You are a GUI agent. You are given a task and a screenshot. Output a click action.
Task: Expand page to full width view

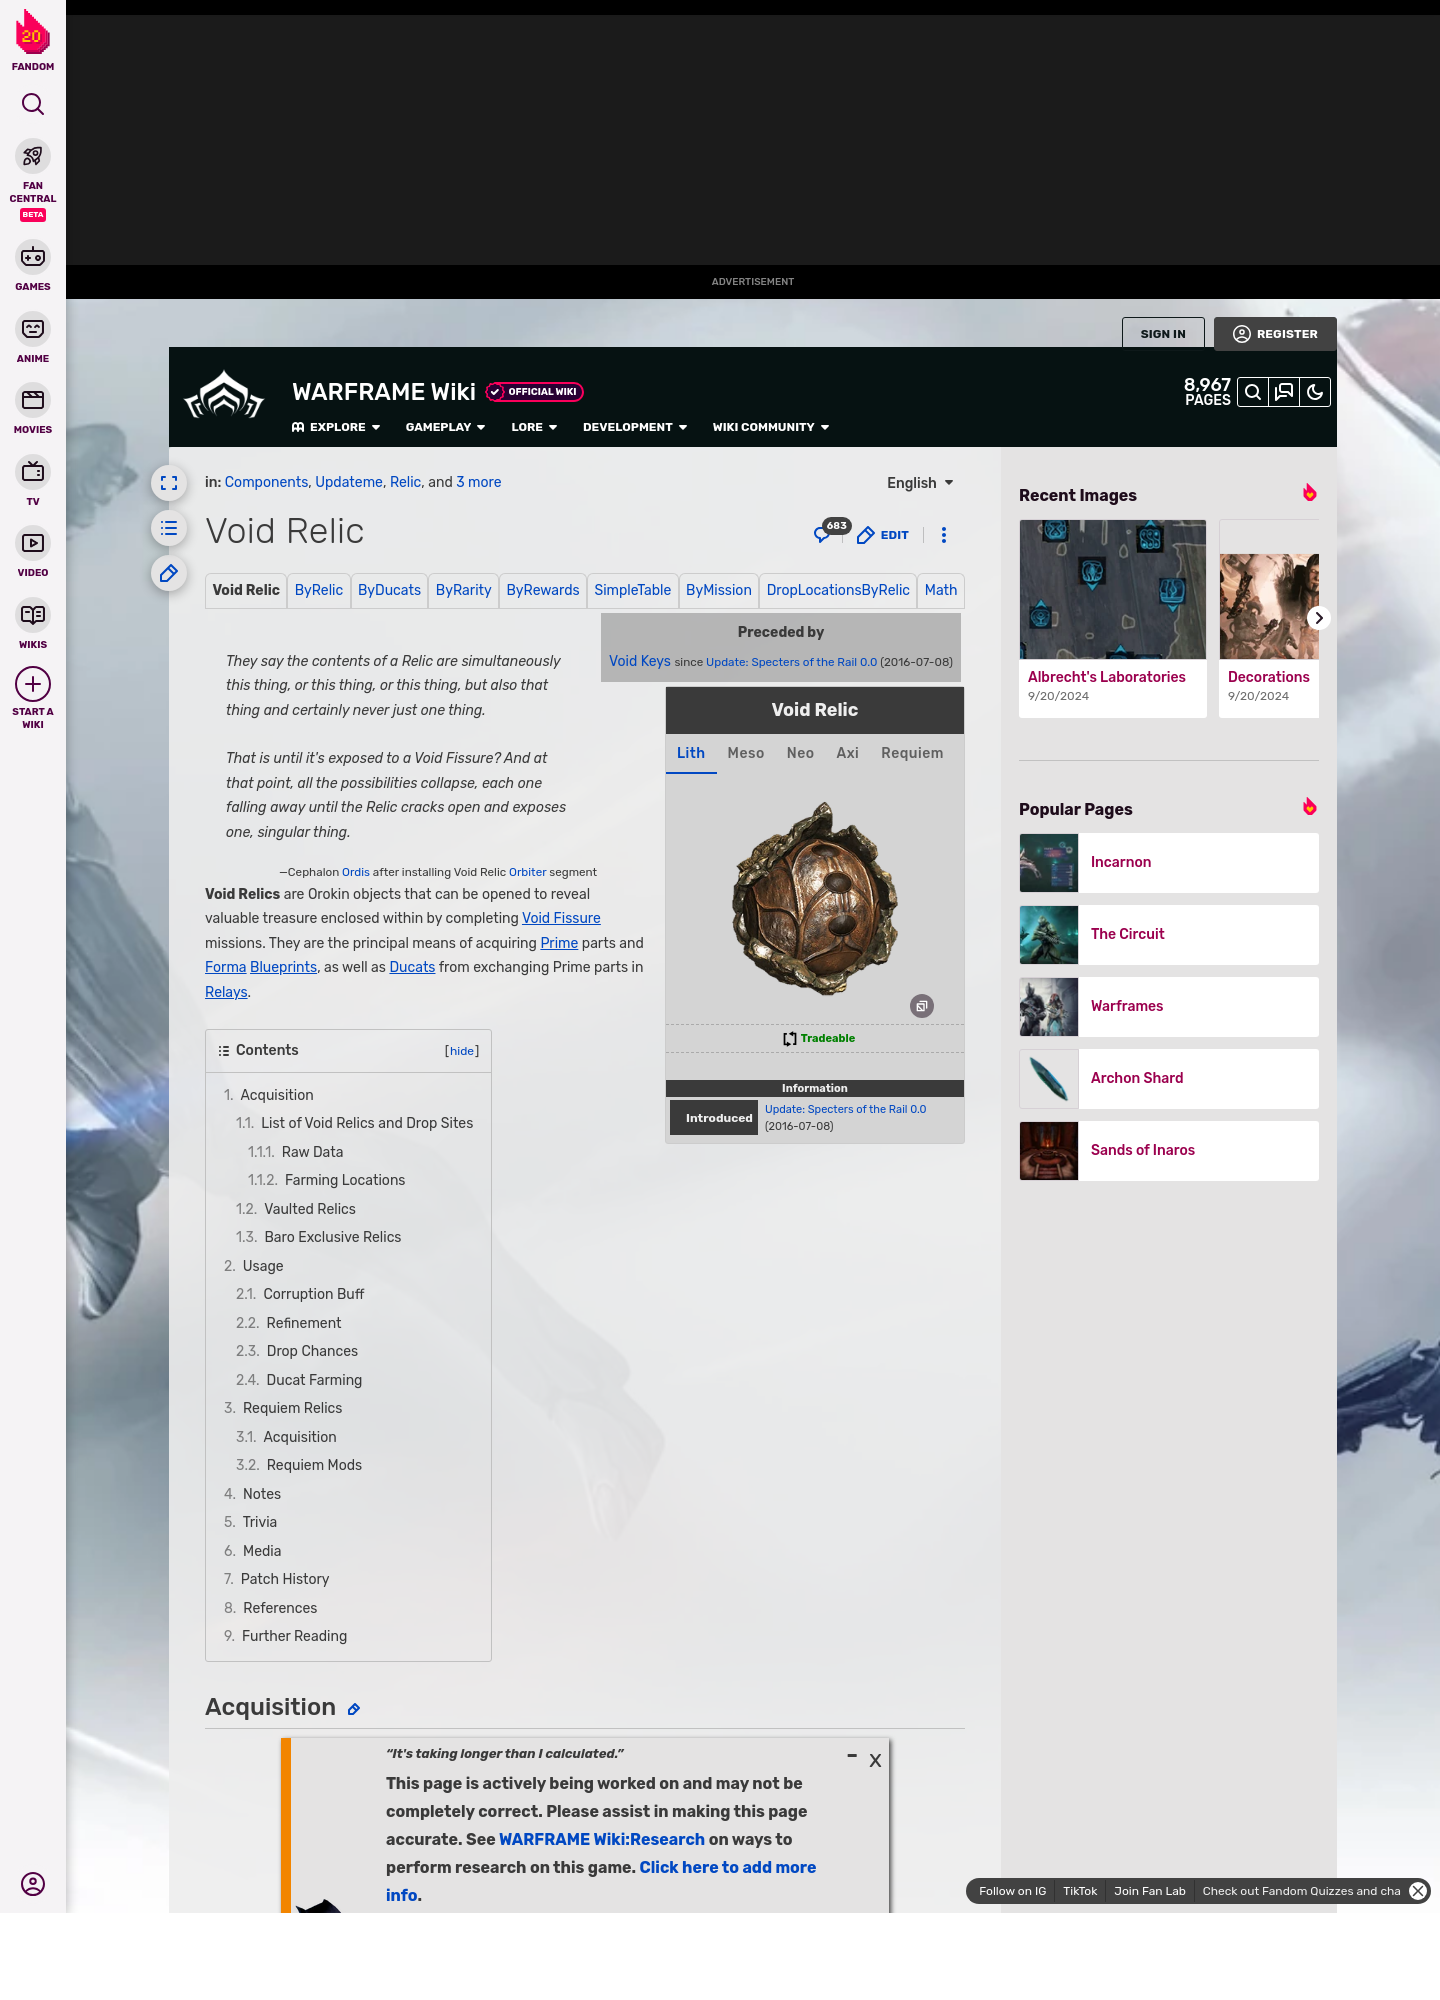pos(169,483)
